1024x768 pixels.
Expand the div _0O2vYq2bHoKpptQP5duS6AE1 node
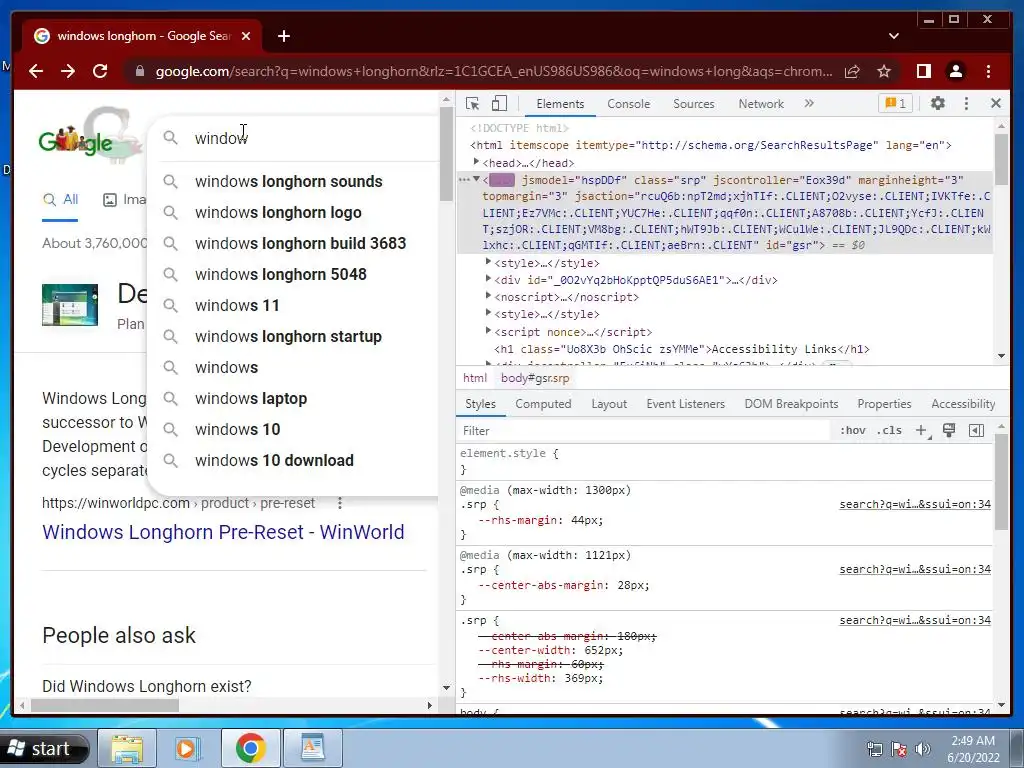tap(488, 279)
